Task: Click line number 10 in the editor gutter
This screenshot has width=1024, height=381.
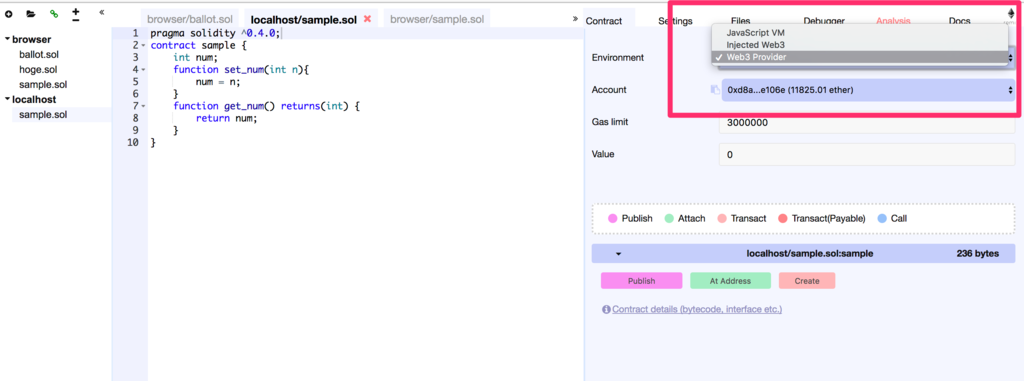Action: point(133,142)
